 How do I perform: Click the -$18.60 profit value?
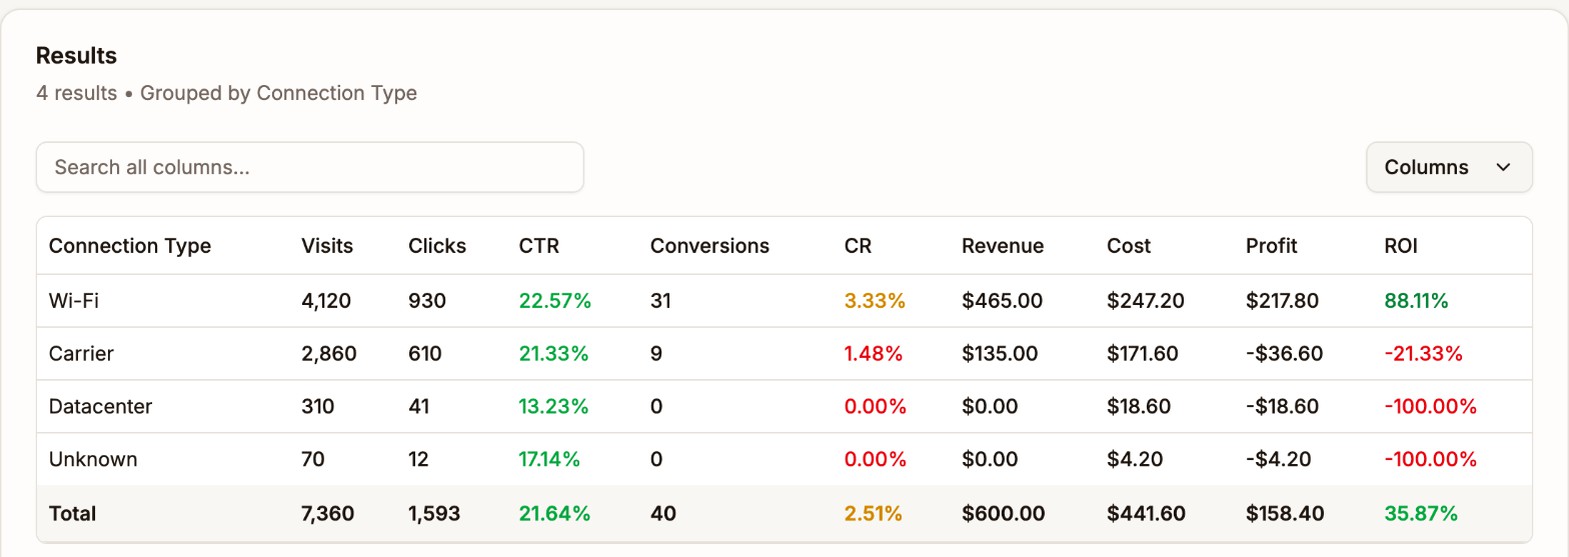click(x=1282, y=407)
